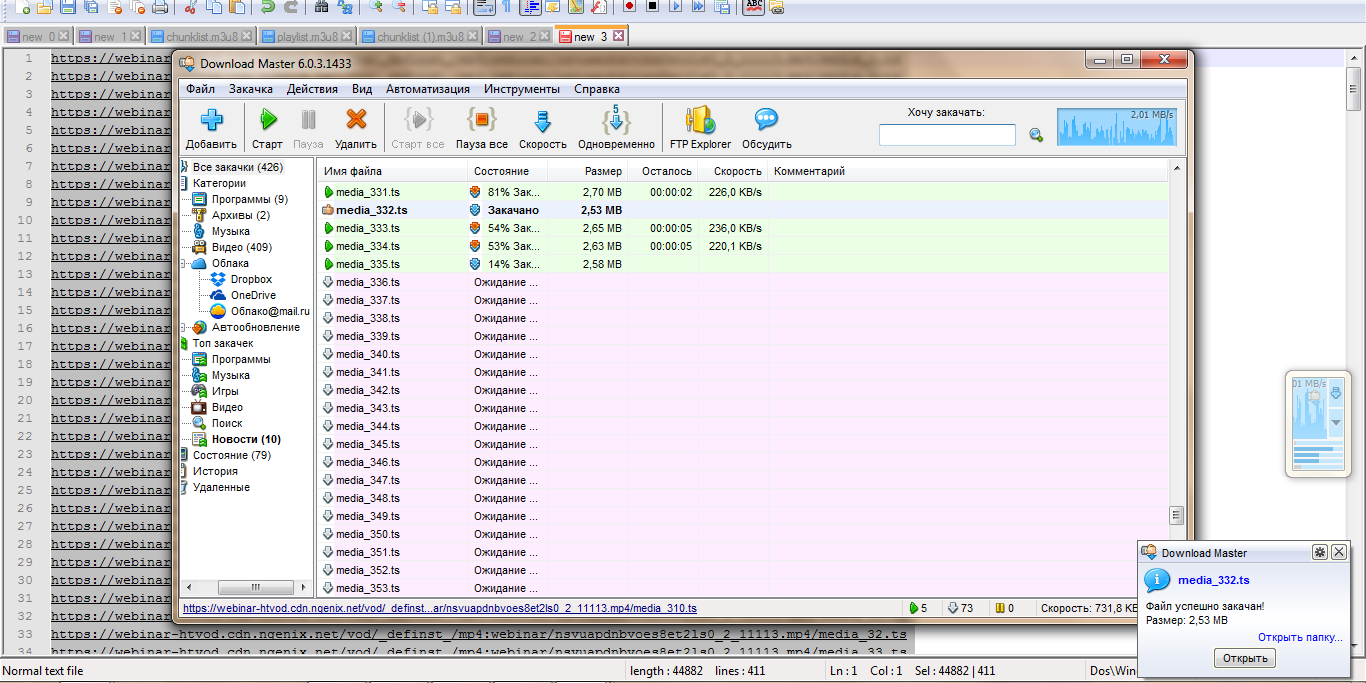Click the Обсудить chat bubble icon
The height and width of the screenshot is (683, 1366).
(x=767, y=120)
